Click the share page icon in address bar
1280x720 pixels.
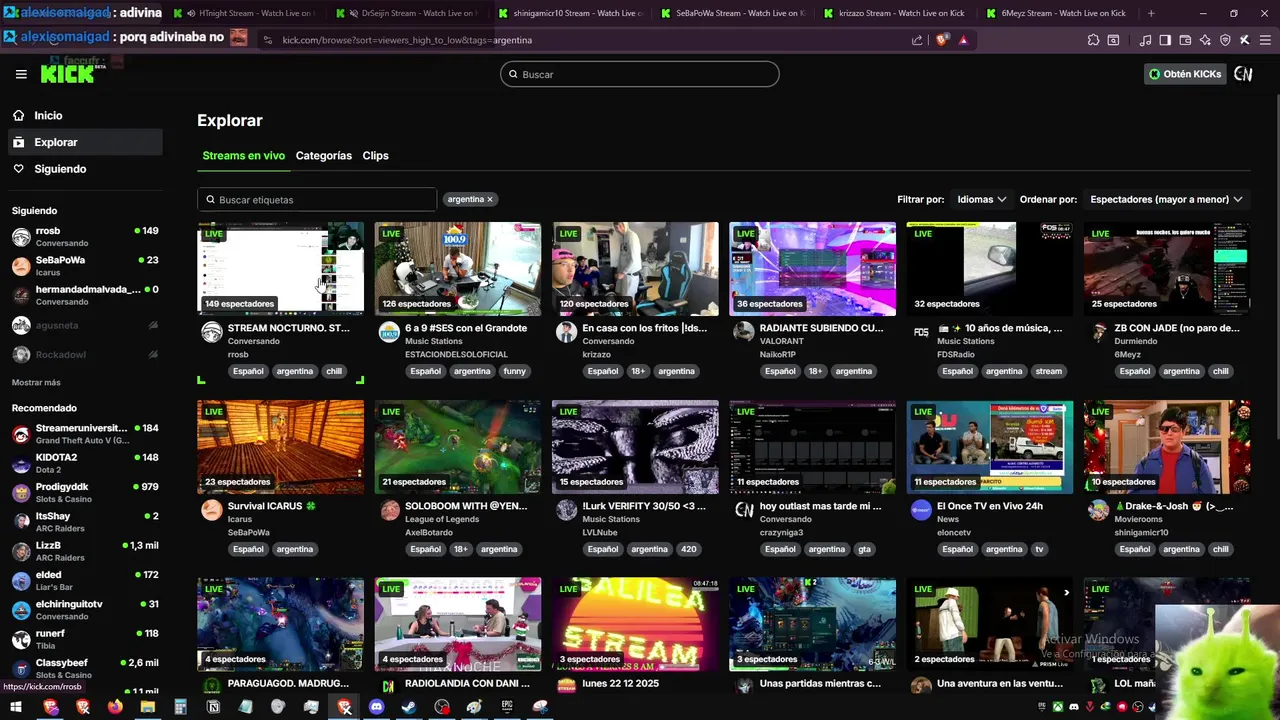pyautogui.click(x=917, y=40)
